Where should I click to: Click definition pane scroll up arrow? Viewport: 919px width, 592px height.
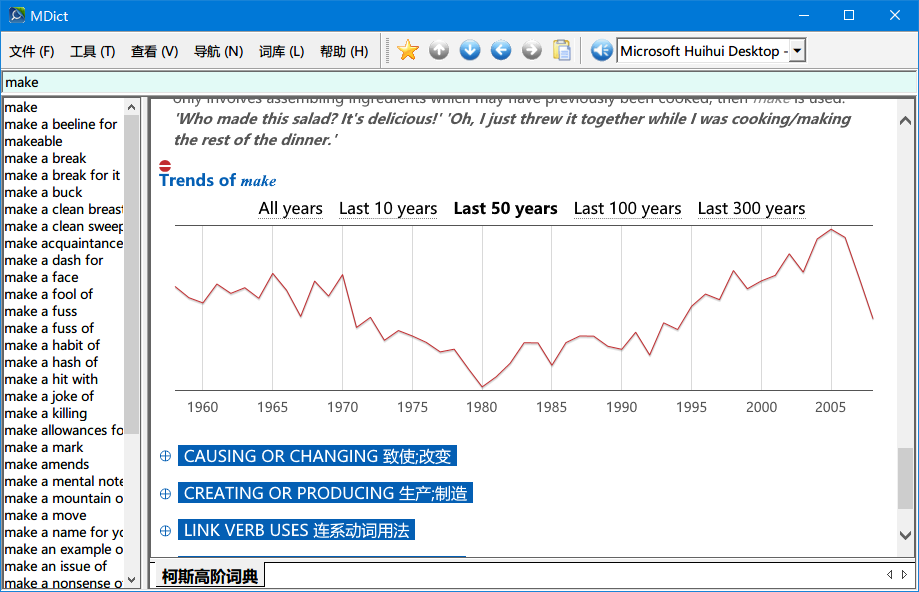point(906,121)
